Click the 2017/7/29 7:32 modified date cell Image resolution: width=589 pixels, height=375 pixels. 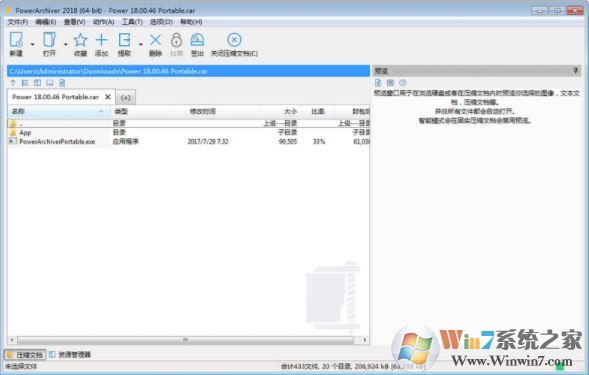[208, 142]
